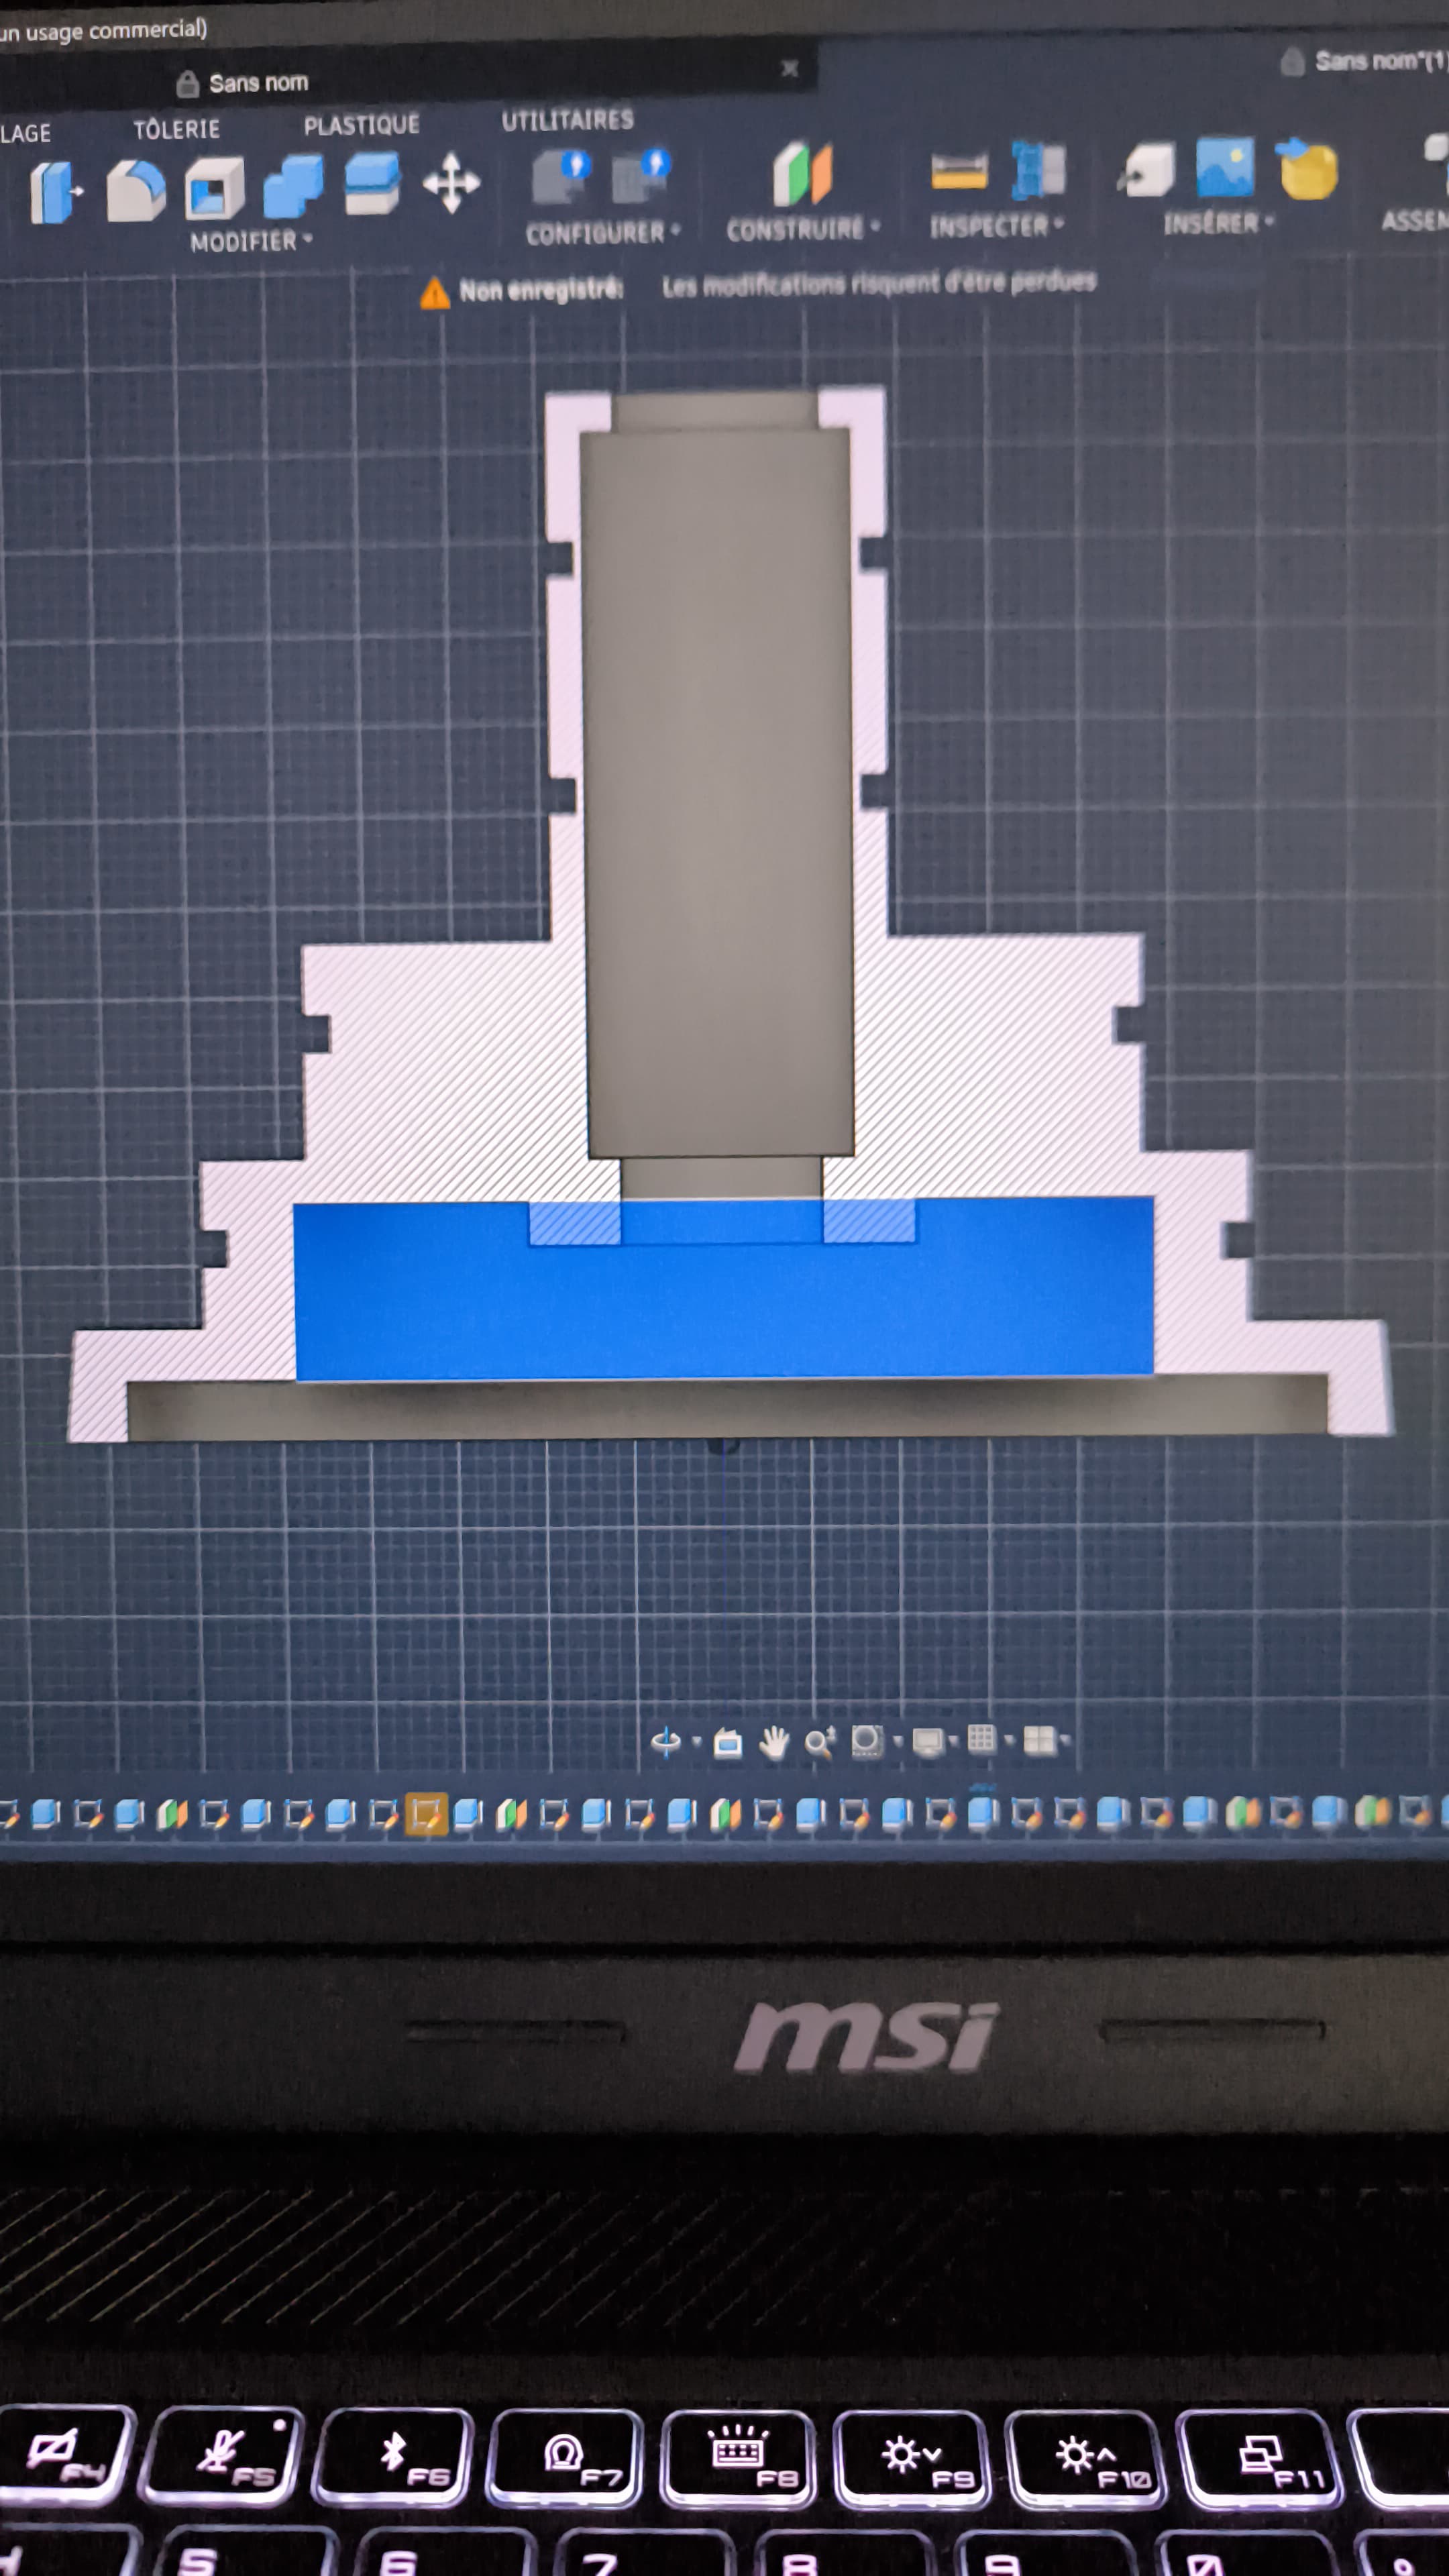Open the Utilitaires section
Viewport: 1449px width, 2576px height.
(x=567, y=120)
